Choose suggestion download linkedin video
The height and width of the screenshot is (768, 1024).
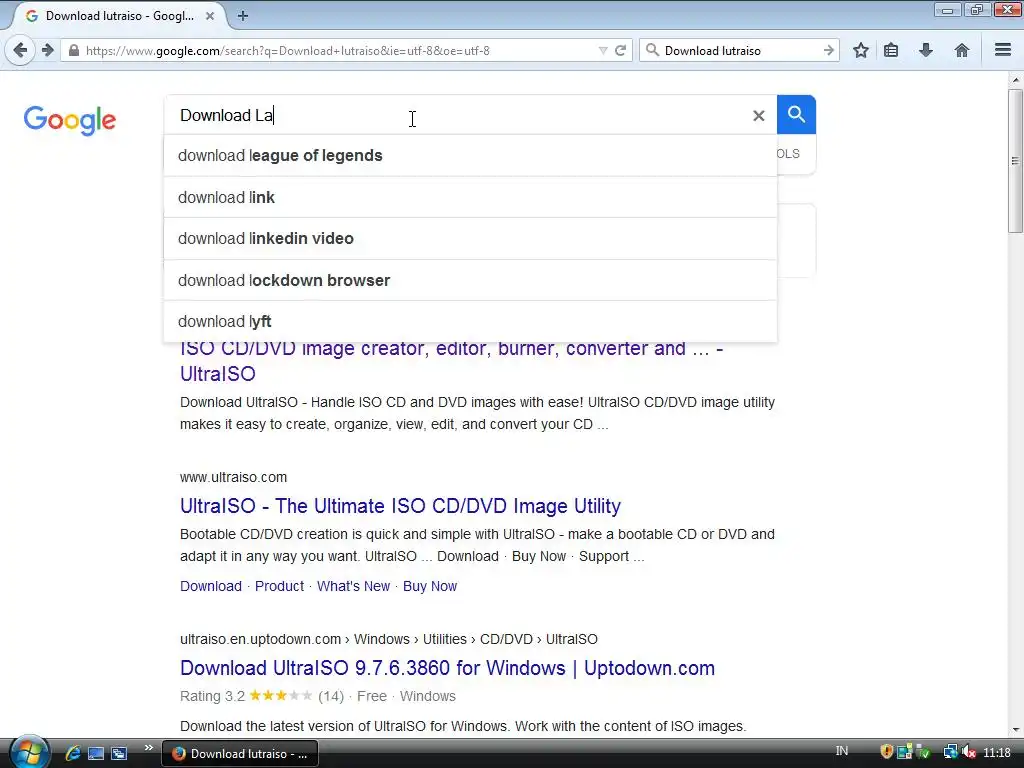[470, 238]
